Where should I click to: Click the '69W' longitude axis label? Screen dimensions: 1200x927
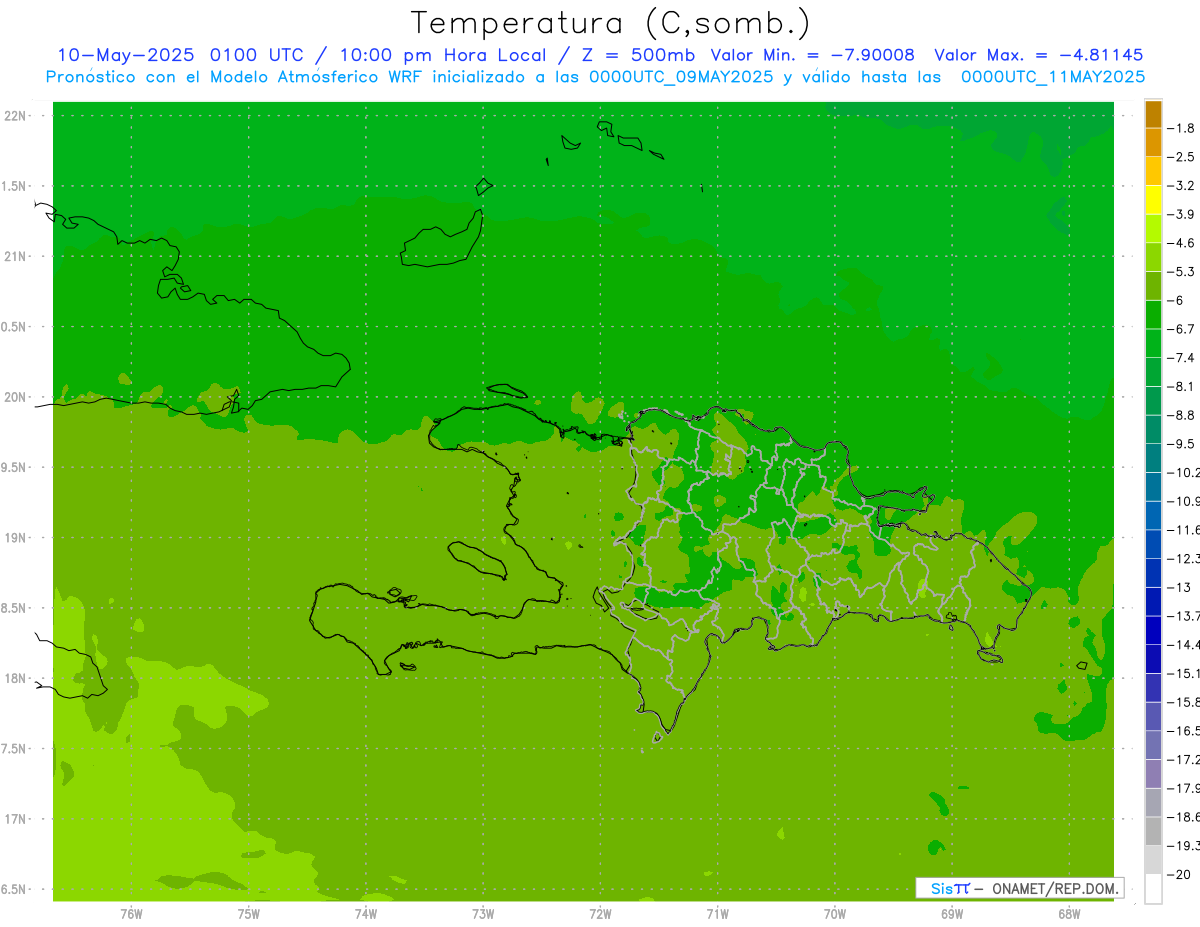(952, 914)
